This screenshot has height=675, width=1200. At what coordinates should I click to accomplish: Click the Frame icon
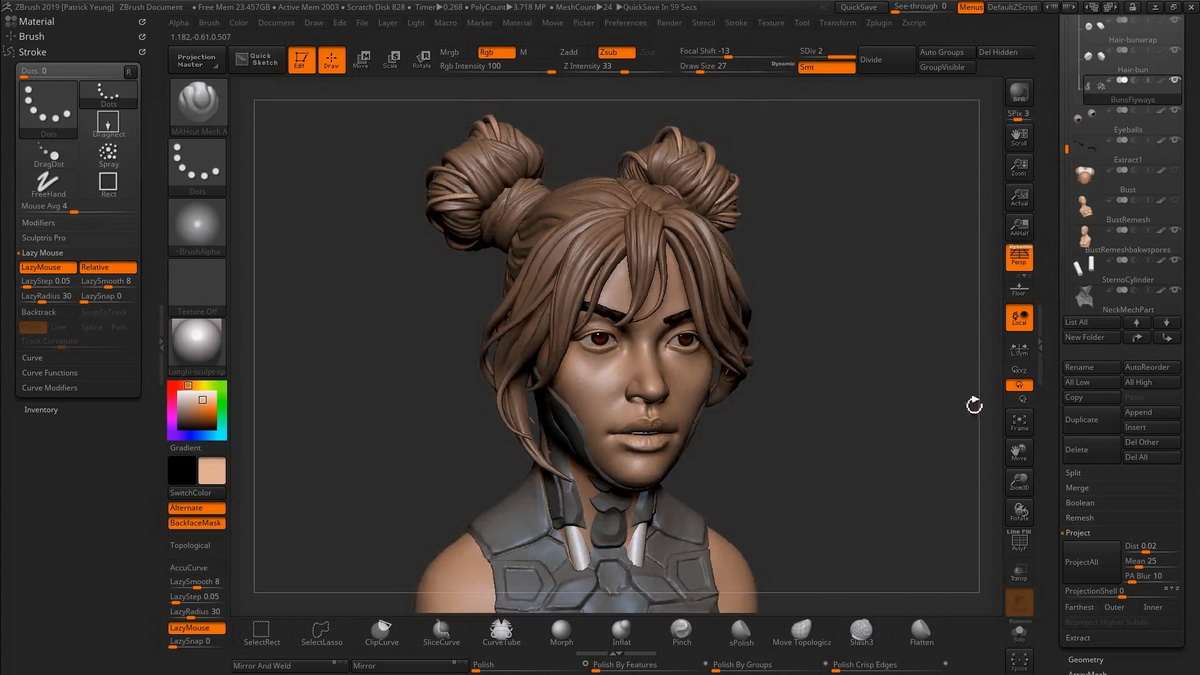tap(1019, 422)
